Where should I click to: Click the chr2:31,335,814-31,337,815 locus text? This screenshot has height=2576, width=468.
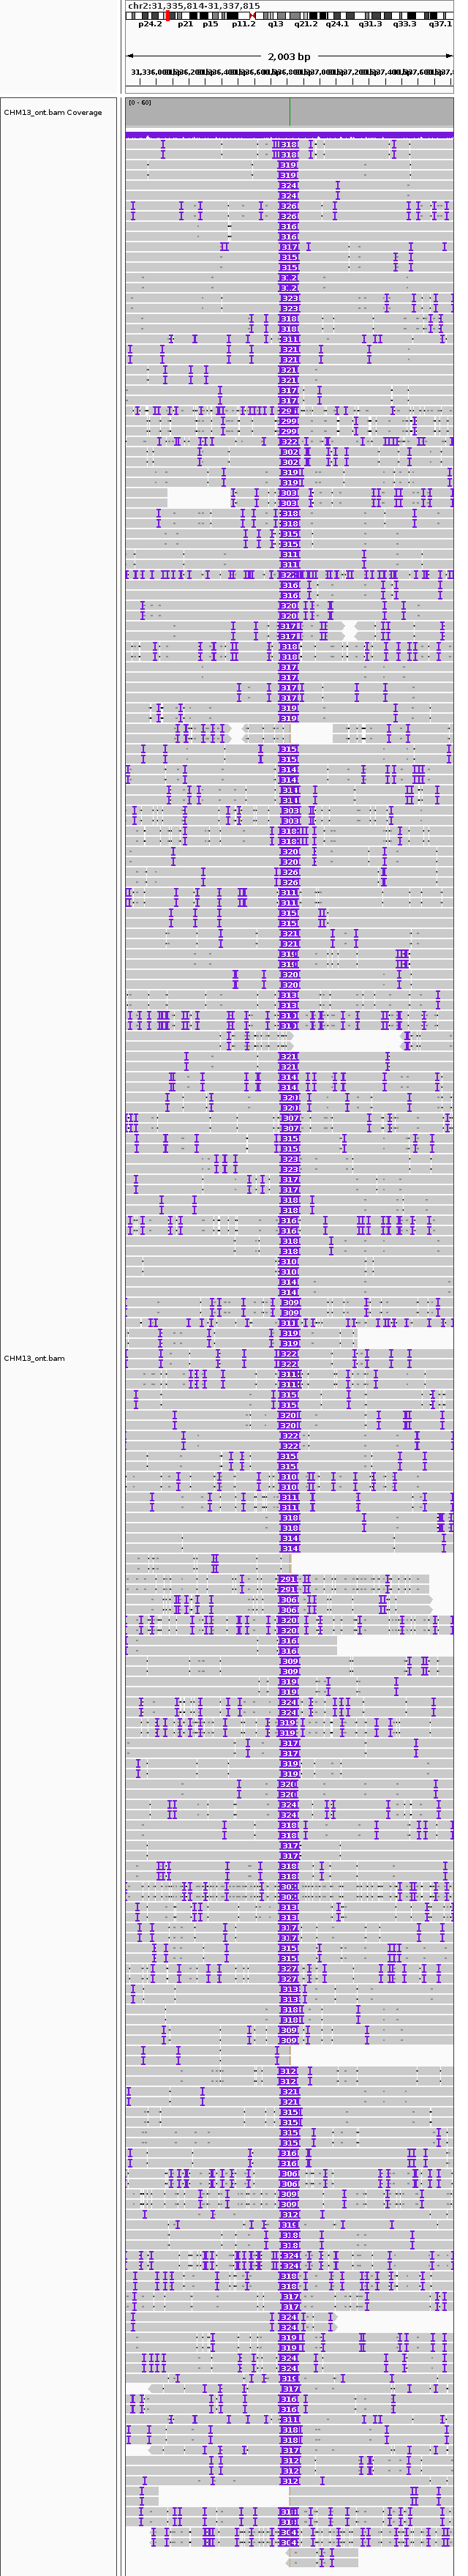coord(194,6)
